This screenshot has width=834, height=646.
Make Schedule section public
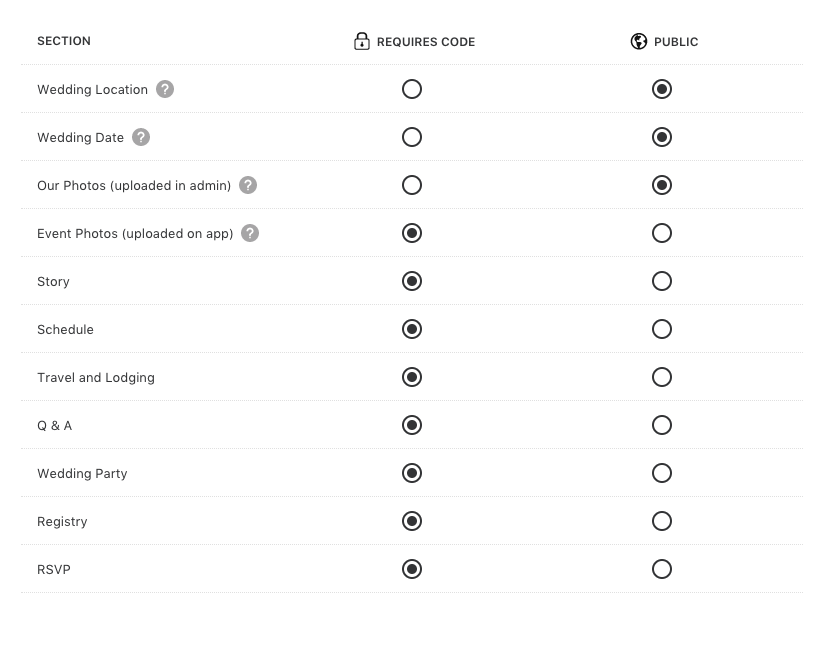(x=662, y=329)
